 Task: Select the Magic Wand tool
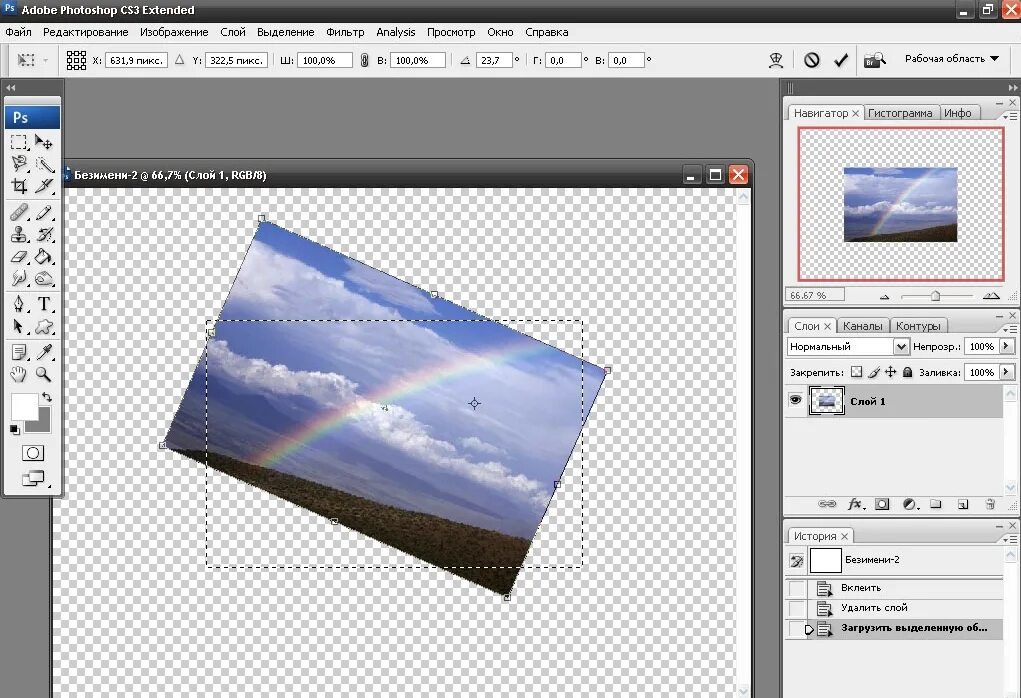pos(44,164)
